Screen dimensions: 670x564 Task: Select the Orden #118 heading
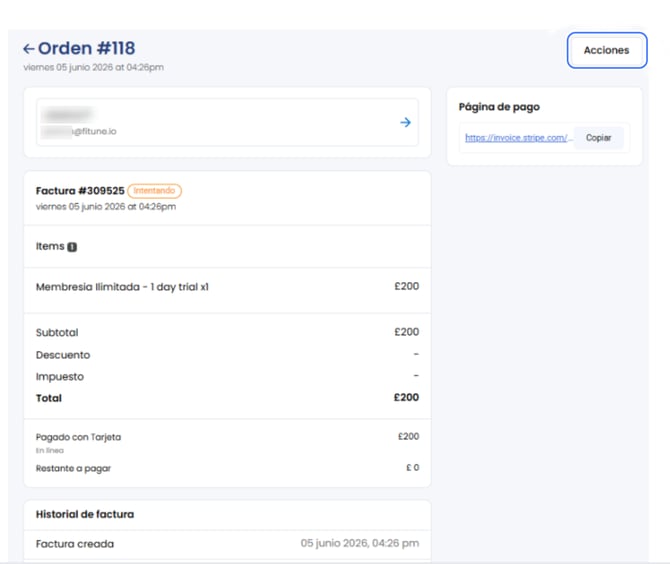[x=87, y=48]
